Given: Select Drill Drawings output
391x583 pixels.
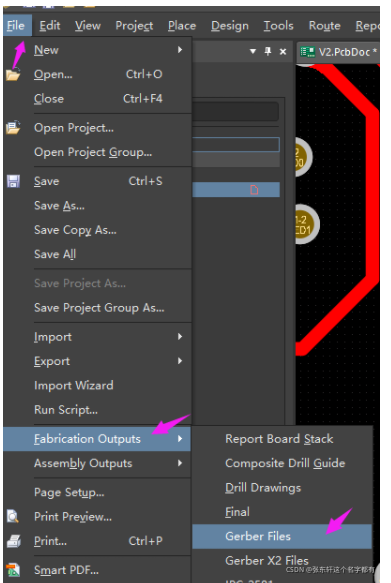Looking at the screenshot, I should coord(282,488).
